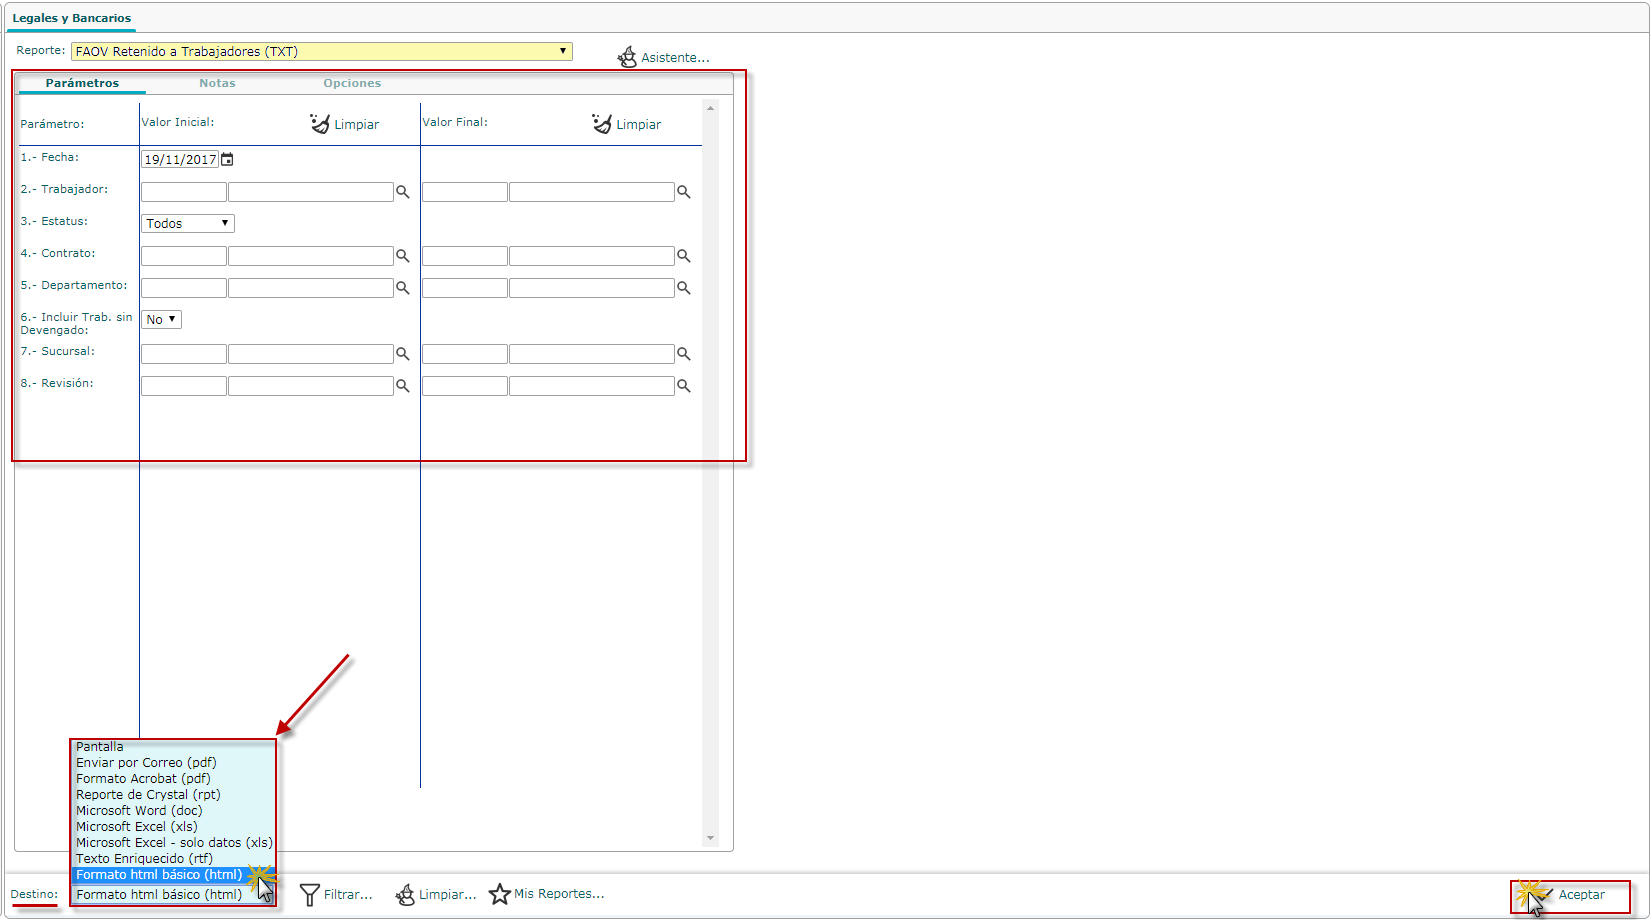Open the Asistente wizard icon

(627, 57)
